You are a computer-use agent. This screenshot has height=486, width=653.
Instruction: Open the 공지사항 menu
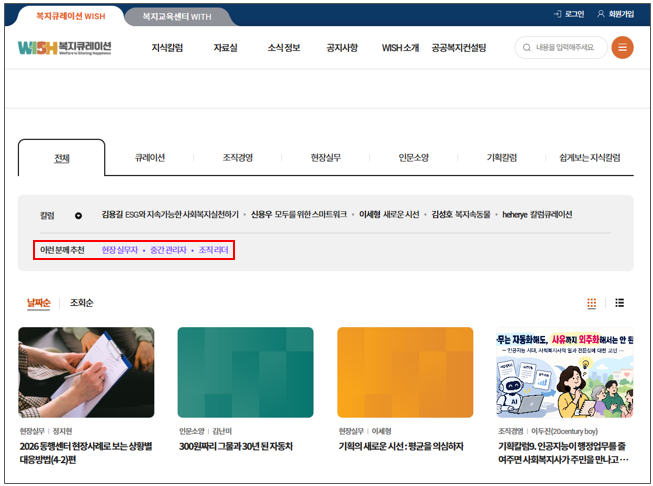click(342, 48)
